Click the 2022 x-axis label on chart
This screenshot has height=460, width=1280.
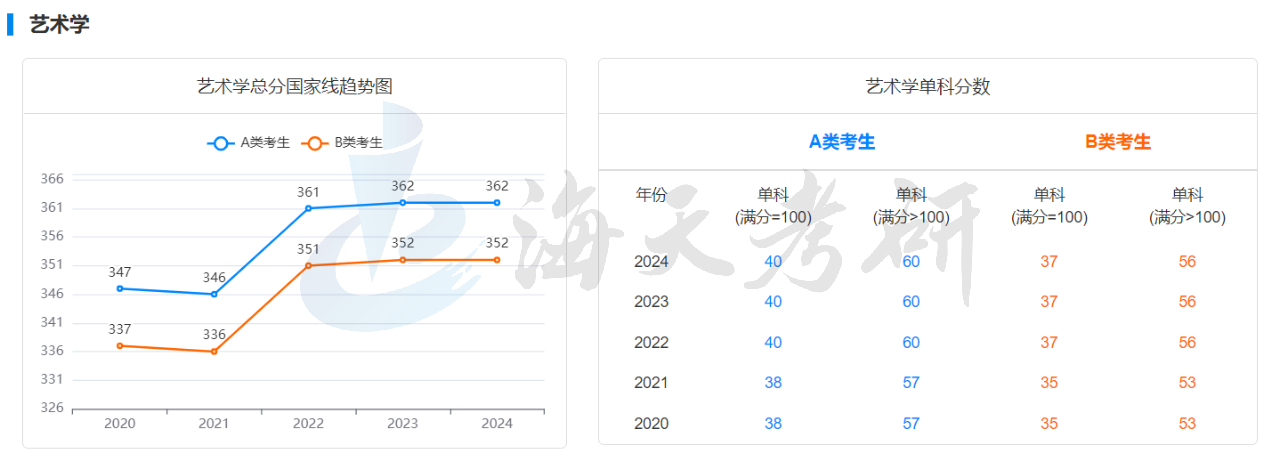click(x=308, y=423)
